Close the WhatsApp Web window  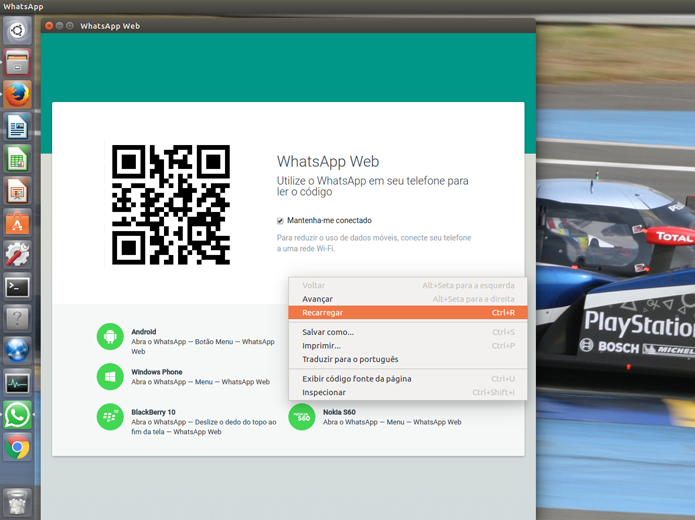(x=49, y=26)
